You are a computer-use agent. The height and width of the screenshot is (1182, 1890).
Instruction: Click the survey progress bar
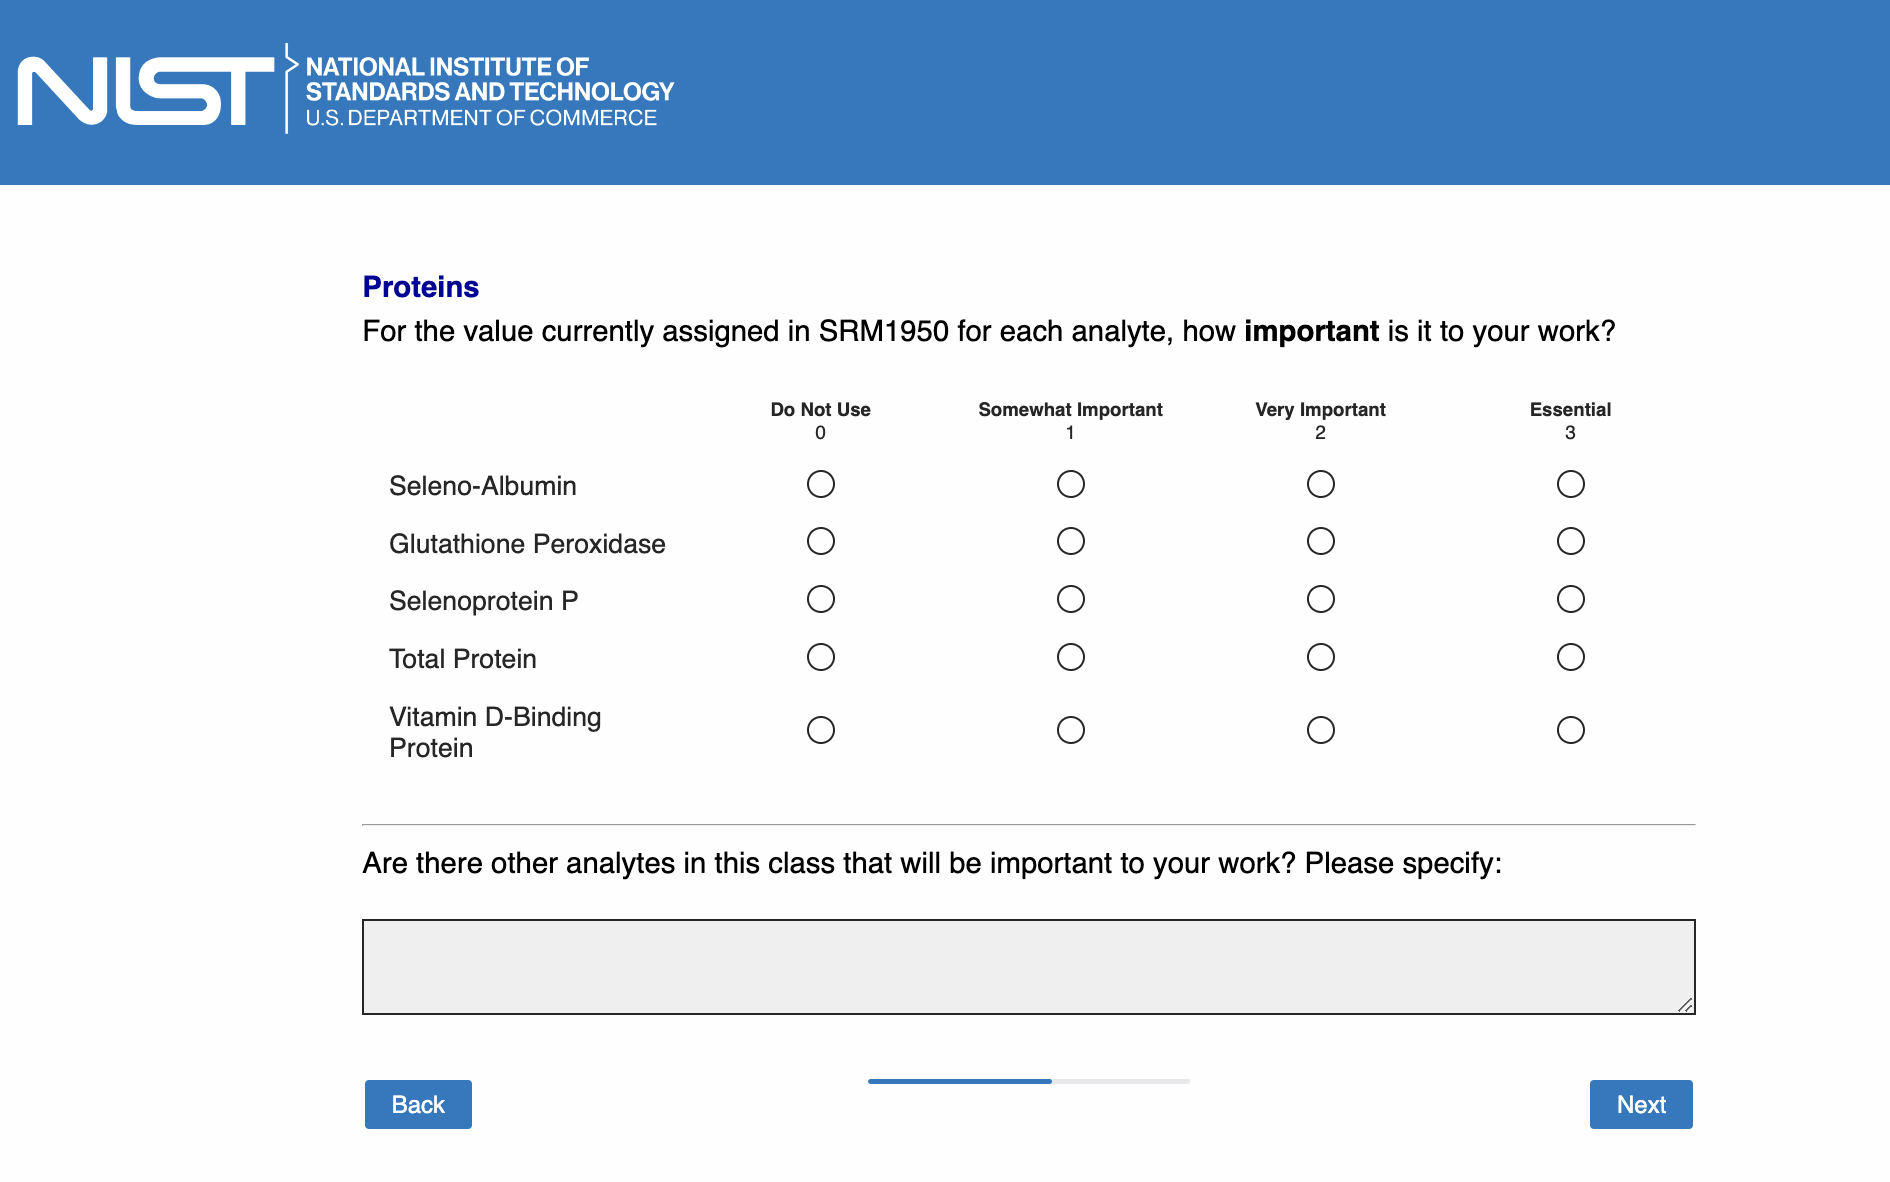click(1028, 1081)
